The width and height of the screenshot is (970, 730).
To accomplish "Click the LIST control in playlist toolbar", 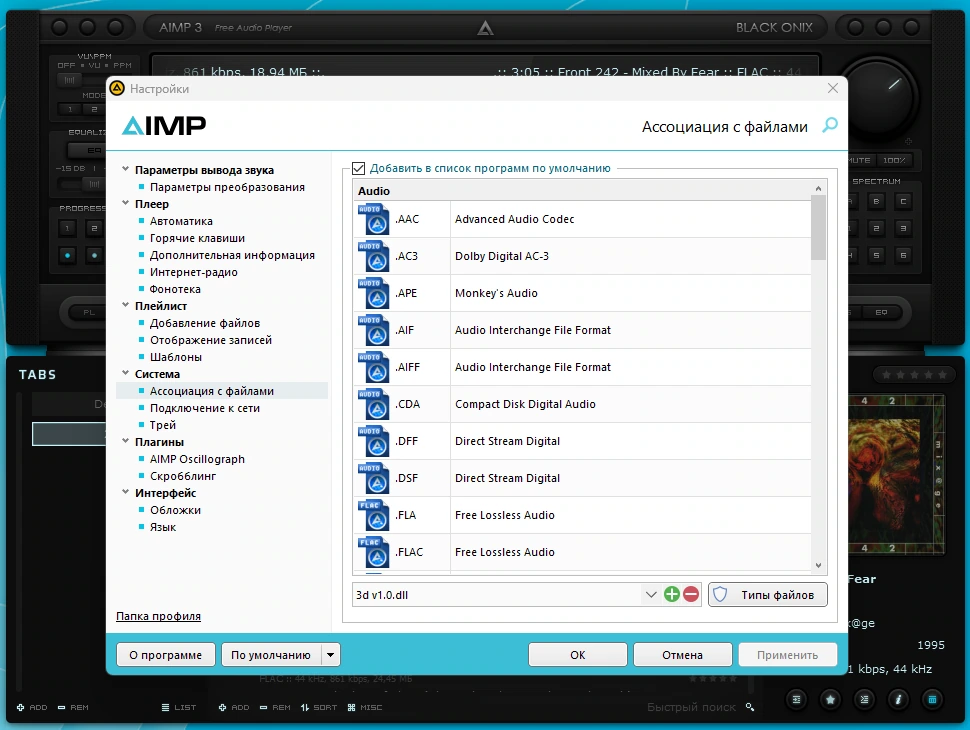I will pos(179,707).
